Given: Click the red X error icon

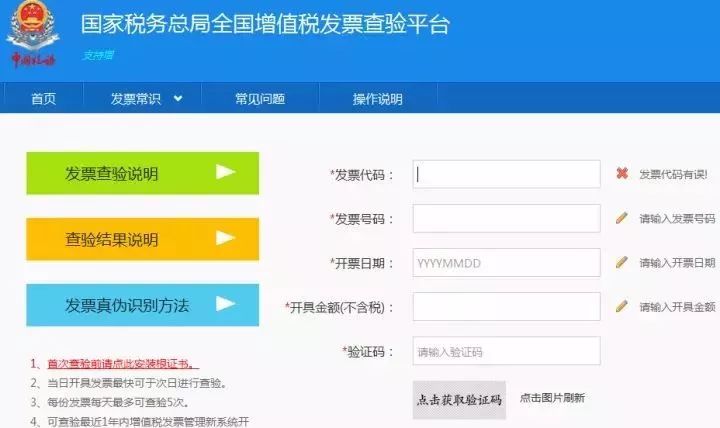Looking at the screenshot, I should (x=621, y=174).
